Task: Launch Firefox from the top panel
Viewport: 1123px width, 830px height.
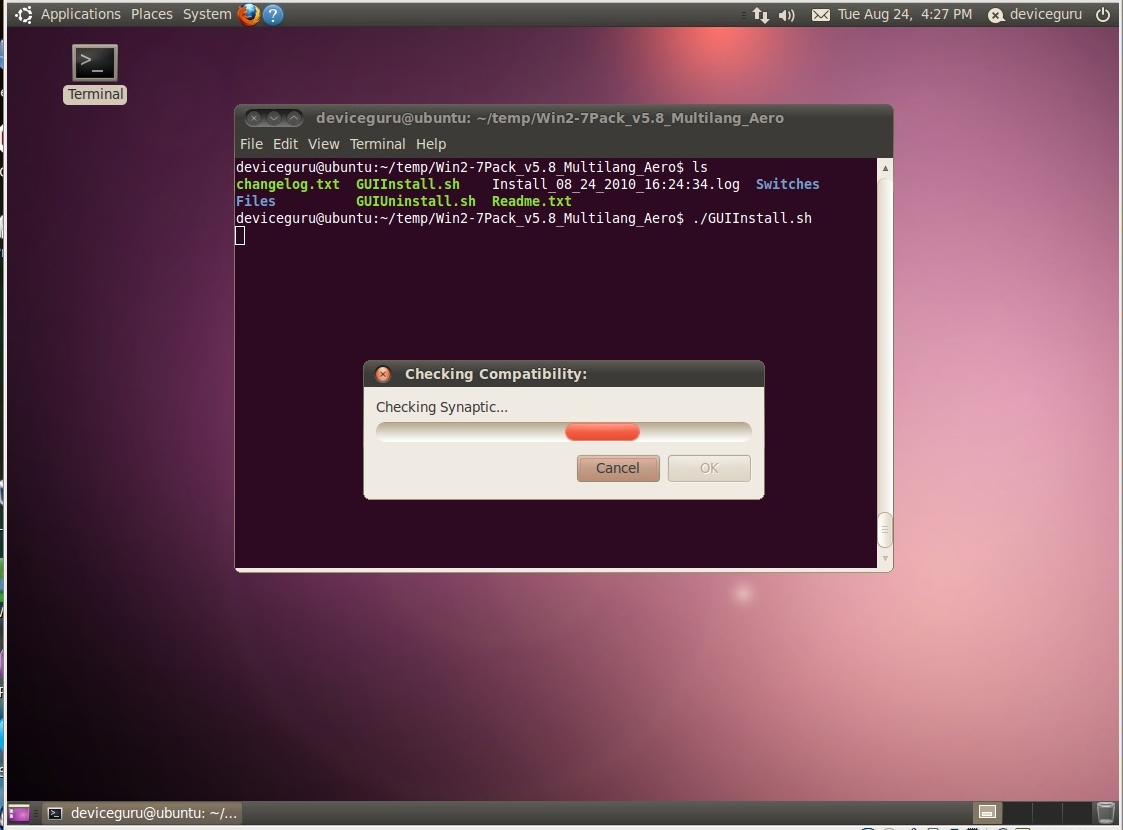Action: click(x=249, y=14)
